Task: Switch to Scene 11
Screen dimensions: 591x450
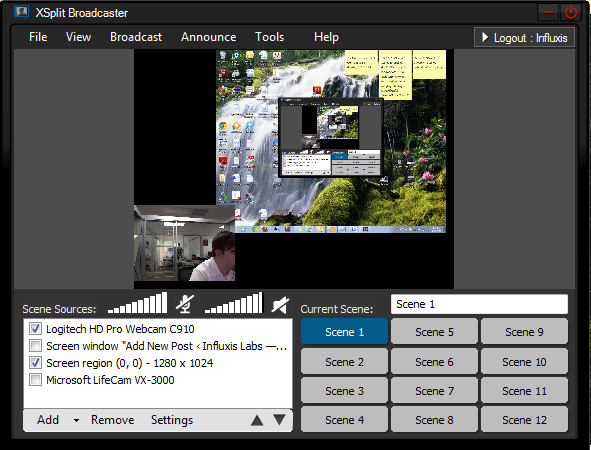Action: click(x=524, y=391)
